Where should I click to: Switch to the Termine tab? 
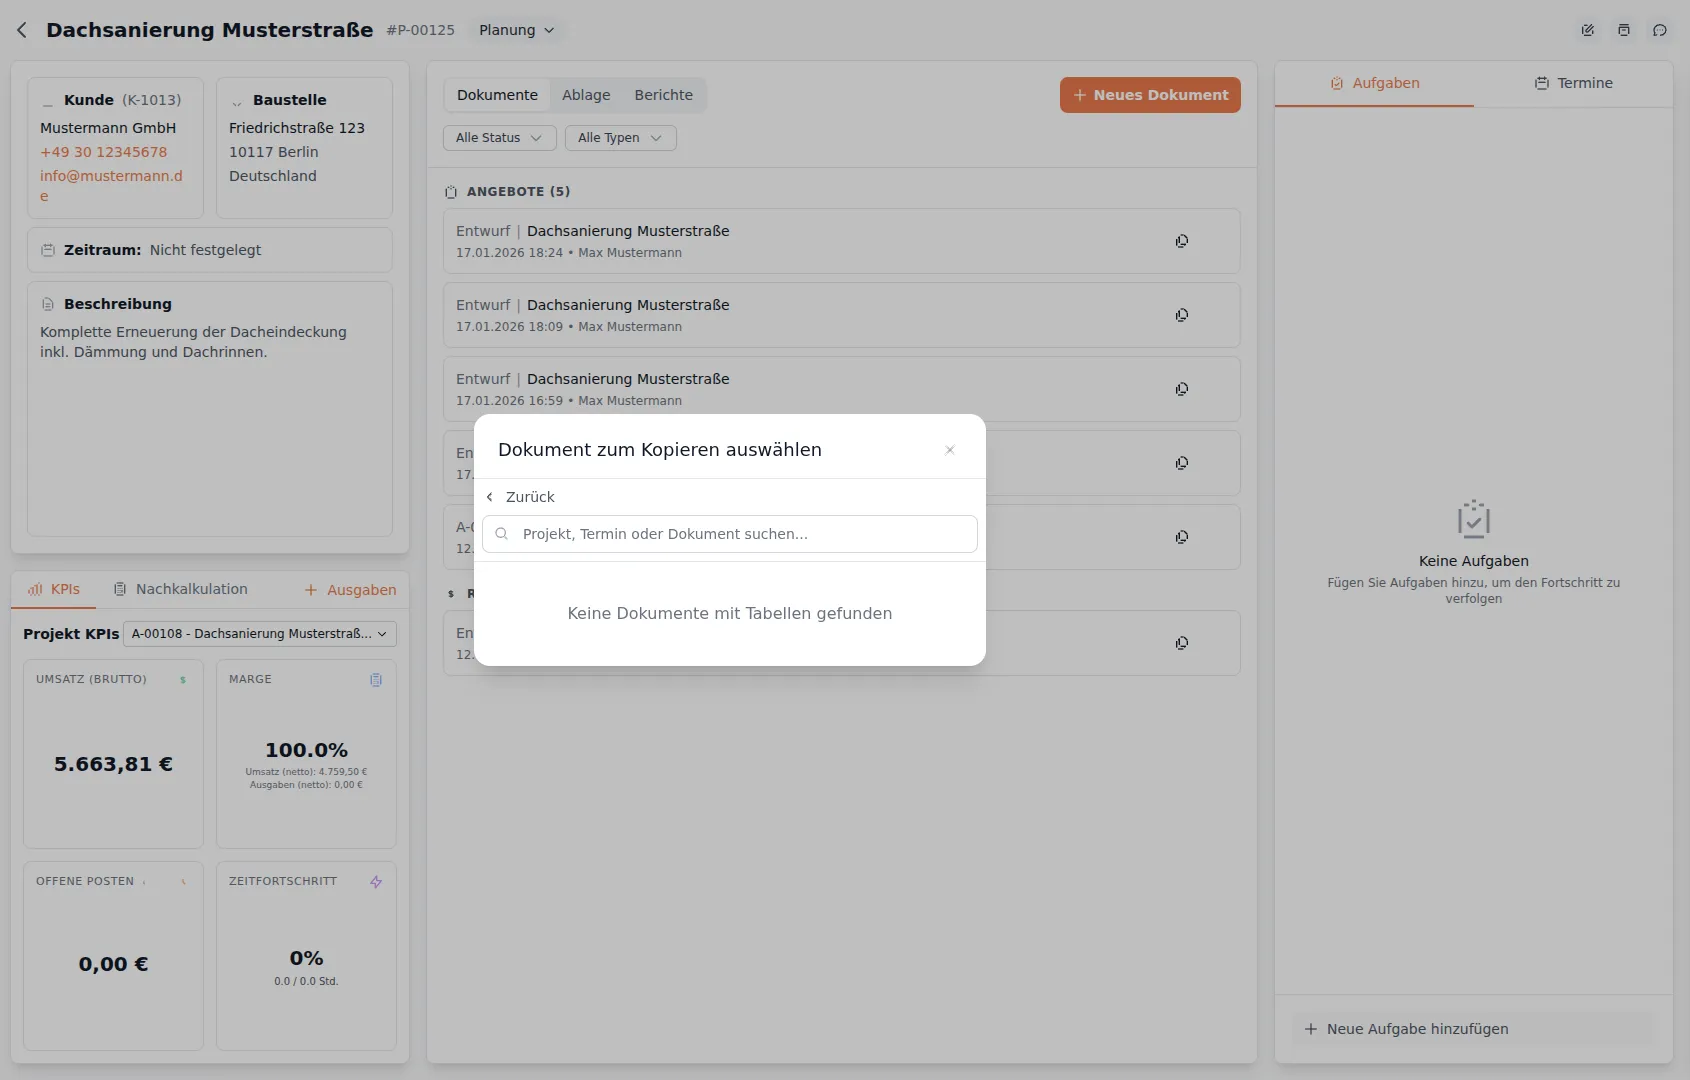click(1573, 83)
